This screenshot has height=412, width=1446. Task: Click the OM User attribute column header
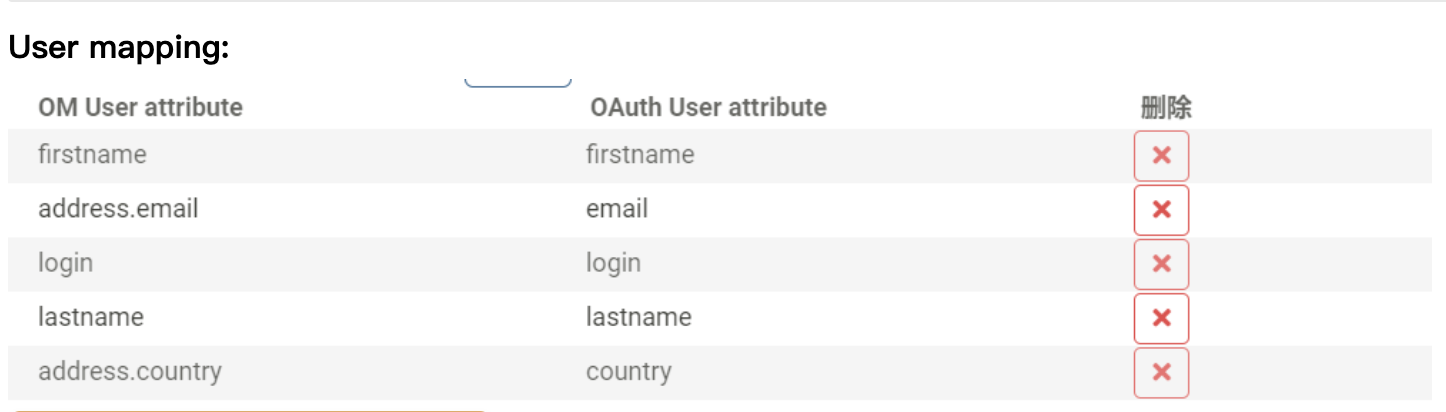point(140,107)
